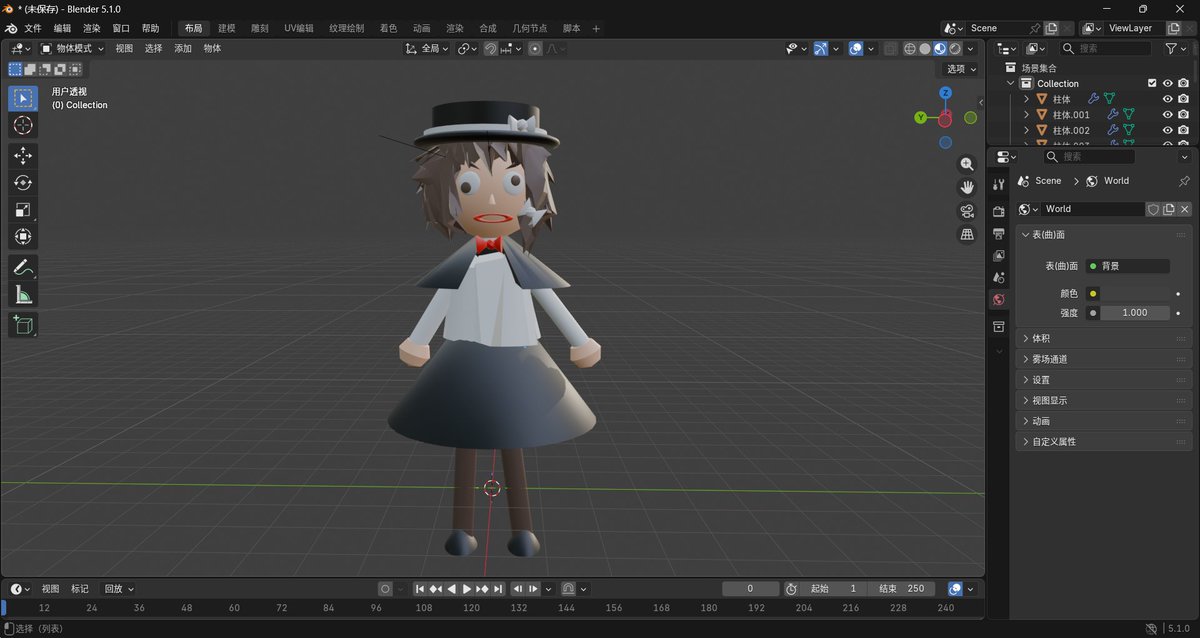This screenshot has width=1200, height=638.
Task: Open the pivot point dropdown
Action: coord(468,48)
